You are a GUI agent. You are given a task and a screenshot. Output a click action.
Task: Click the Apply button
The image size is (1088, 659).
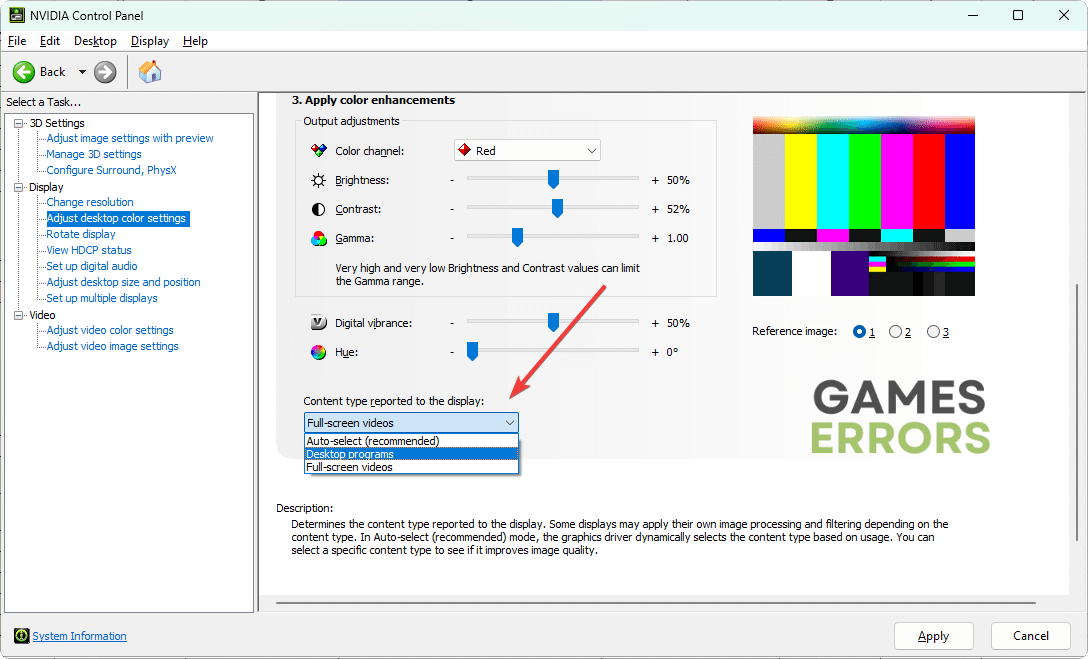click(x=933, y=635)
